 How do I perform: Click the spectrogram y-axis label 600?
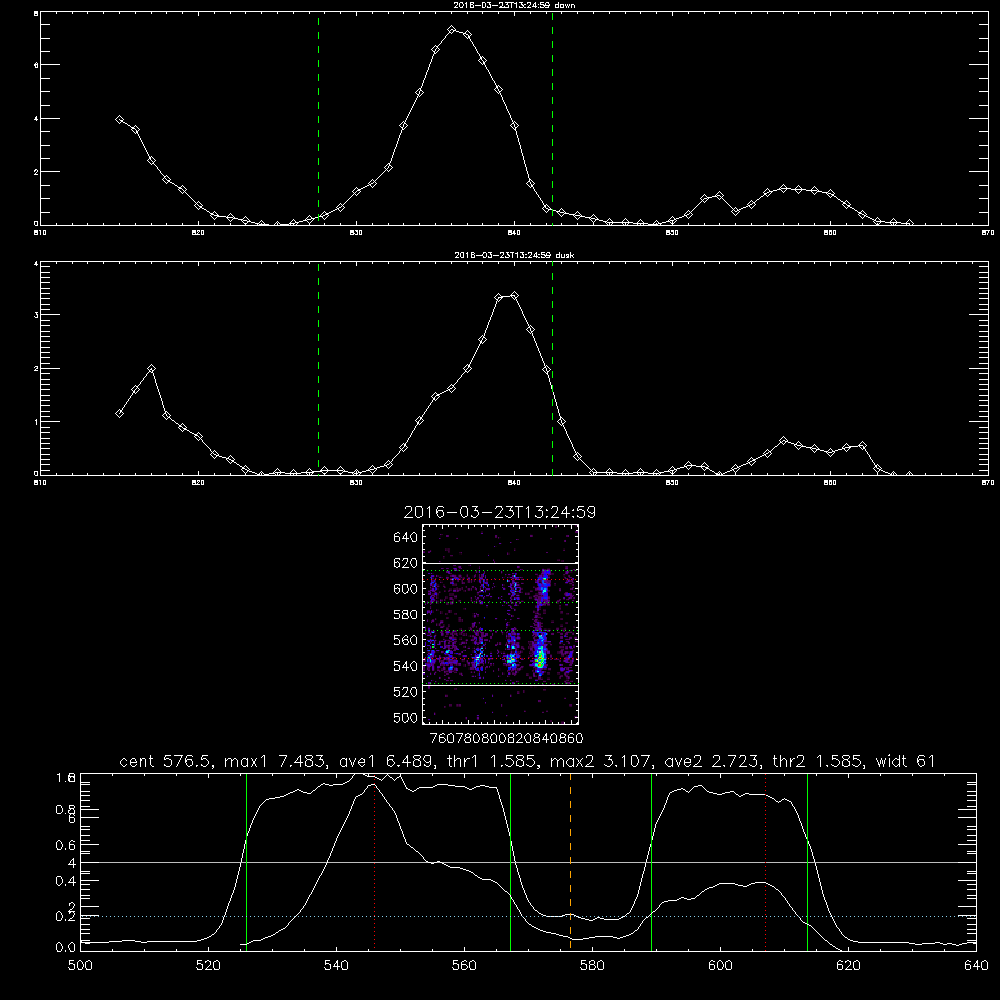coord(406,589)
